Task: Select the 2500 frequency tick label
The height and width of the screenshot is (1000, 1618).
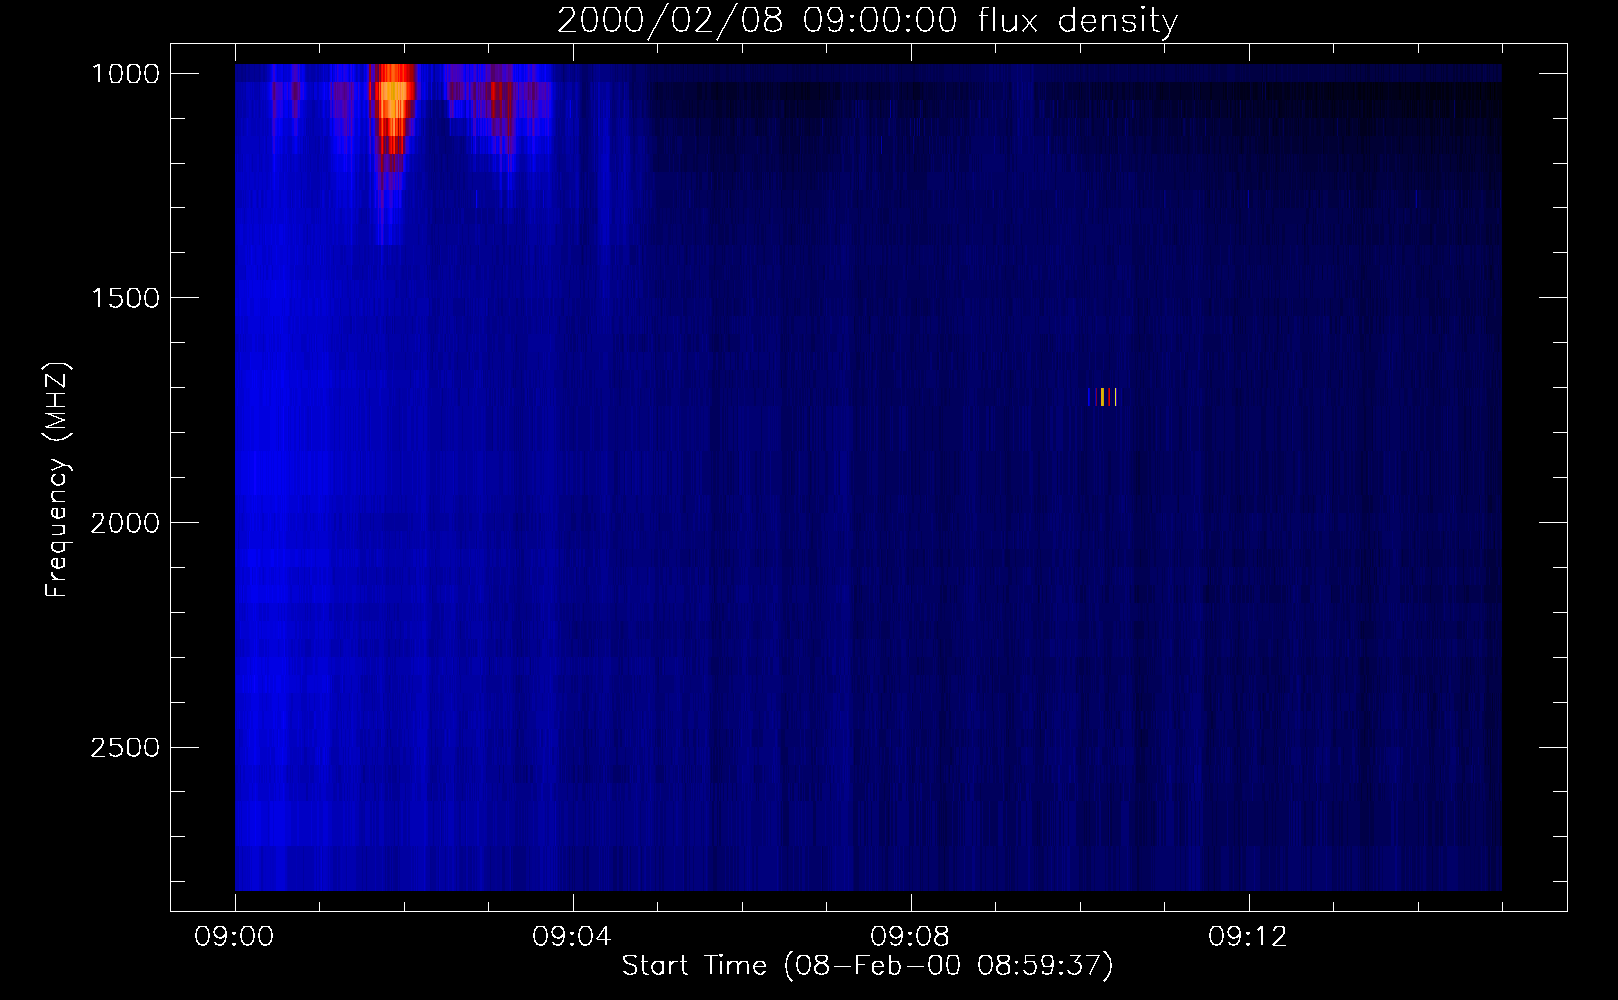Action: pos(125,748)
